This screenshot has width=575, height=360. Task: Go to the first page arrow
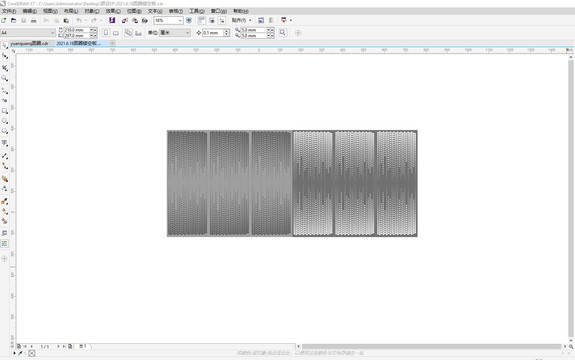pyautogui.click(x=25, y=346)
